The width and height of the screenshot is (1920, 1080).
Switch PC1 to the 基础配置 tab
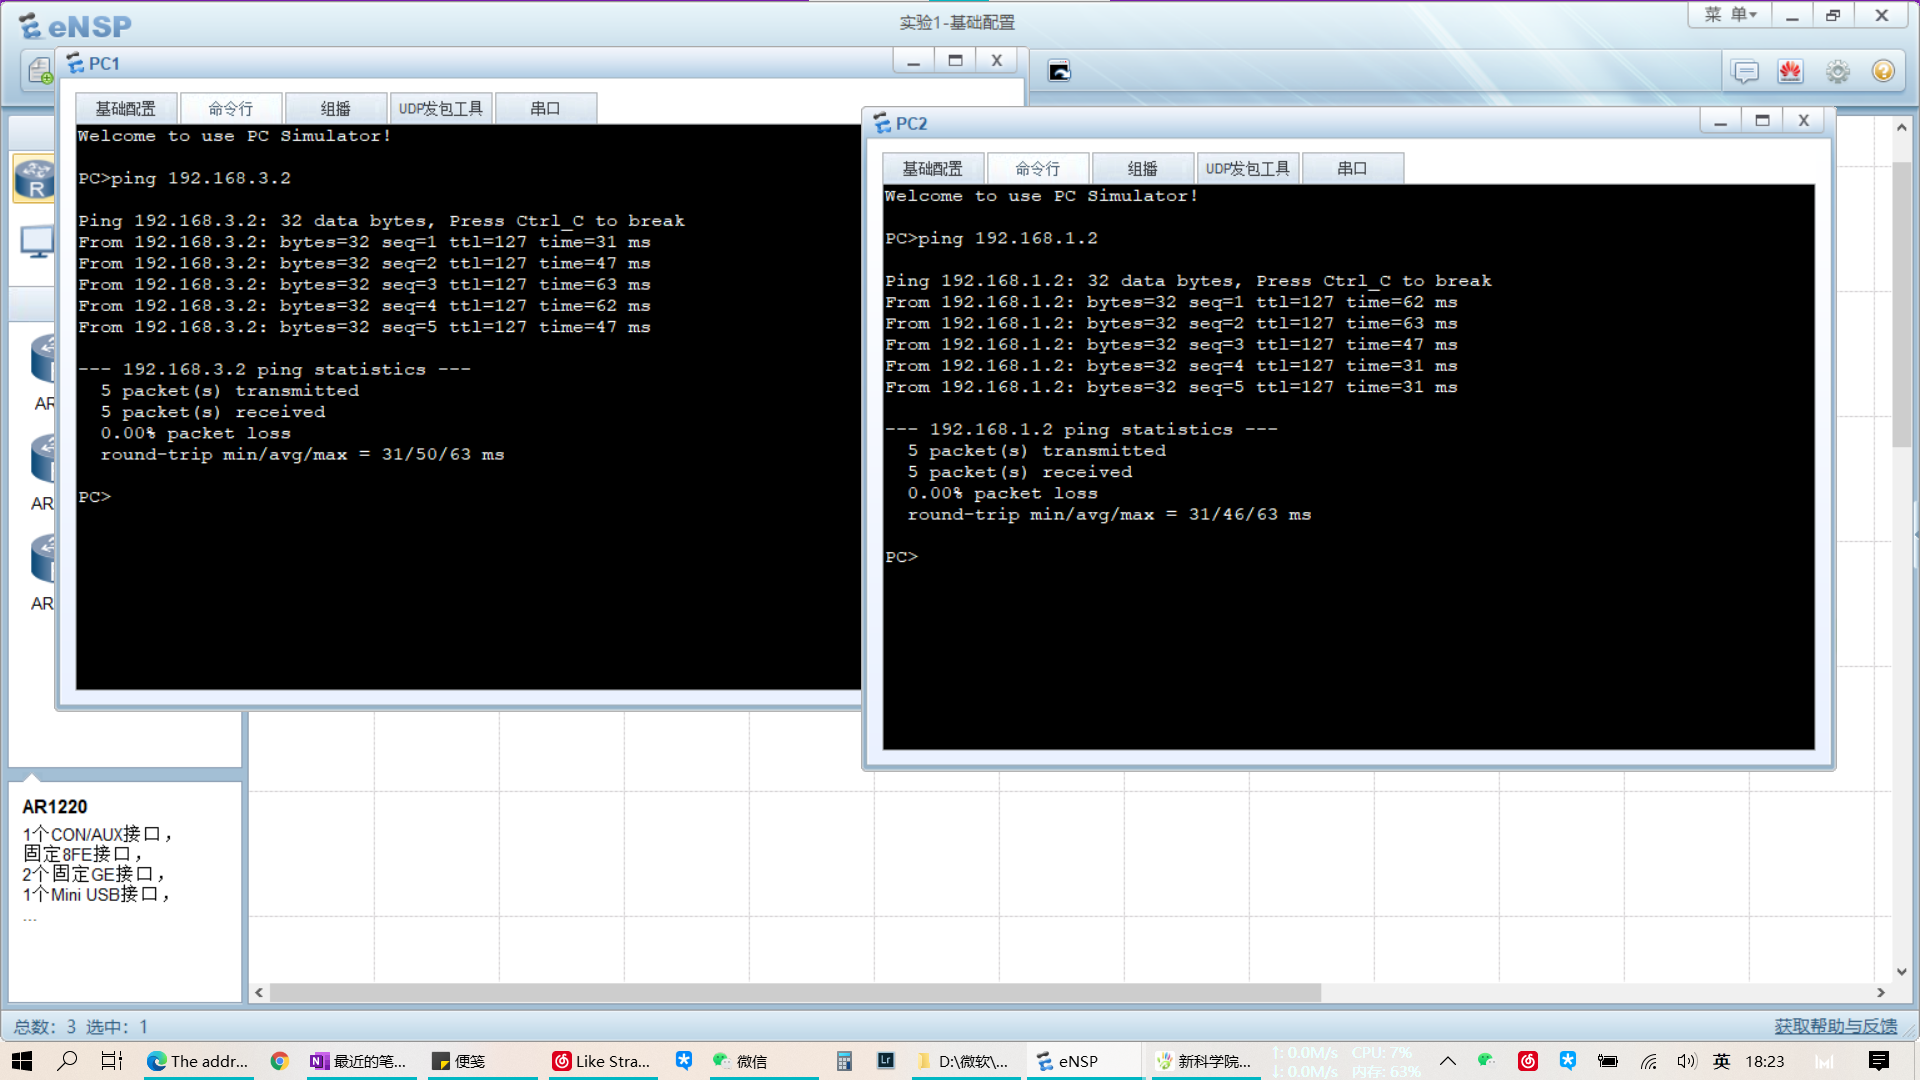[124, 107]
